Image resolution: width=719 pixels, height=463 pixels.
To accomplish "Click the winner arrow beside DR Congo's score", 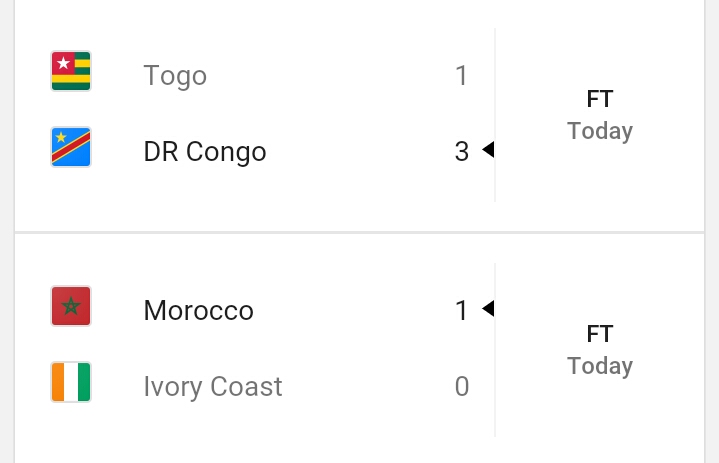I will click(x=488, y=149).
